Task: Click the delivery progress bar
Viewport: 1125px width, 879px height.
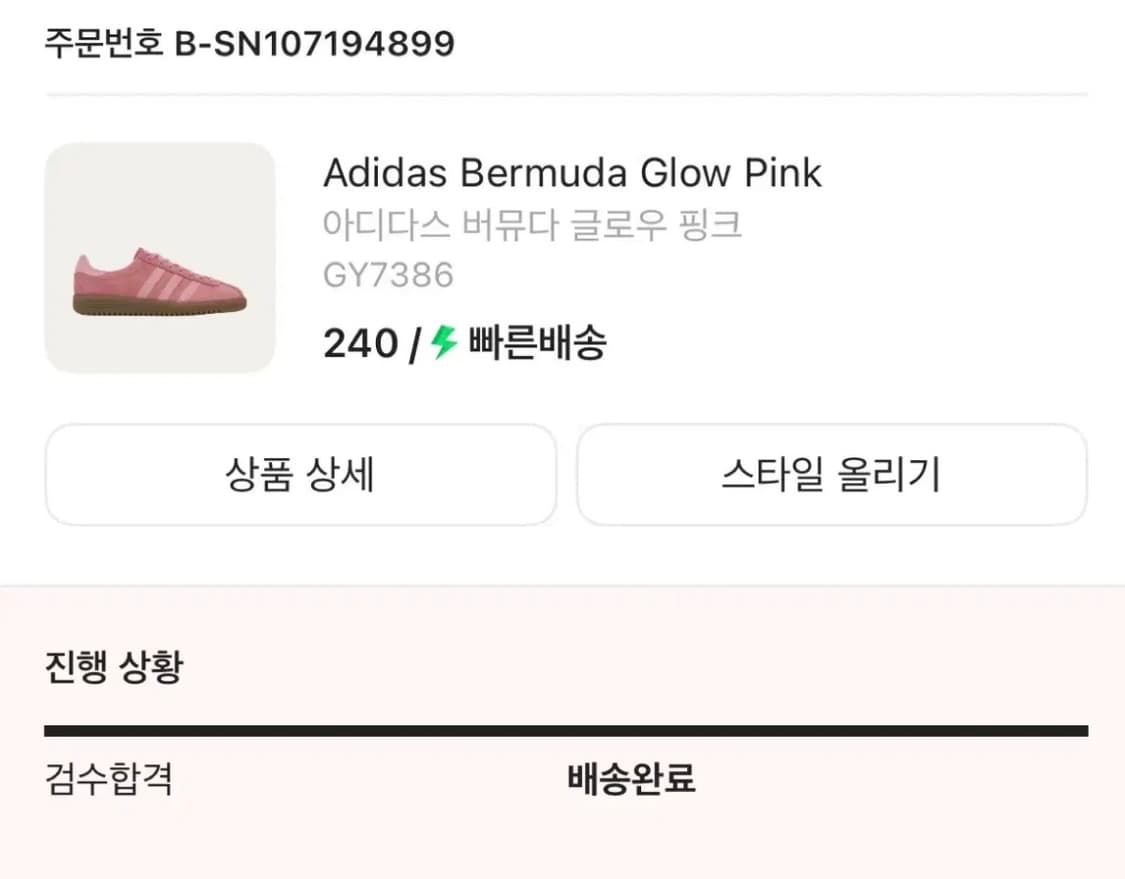Action: click(x=562, y=728)
